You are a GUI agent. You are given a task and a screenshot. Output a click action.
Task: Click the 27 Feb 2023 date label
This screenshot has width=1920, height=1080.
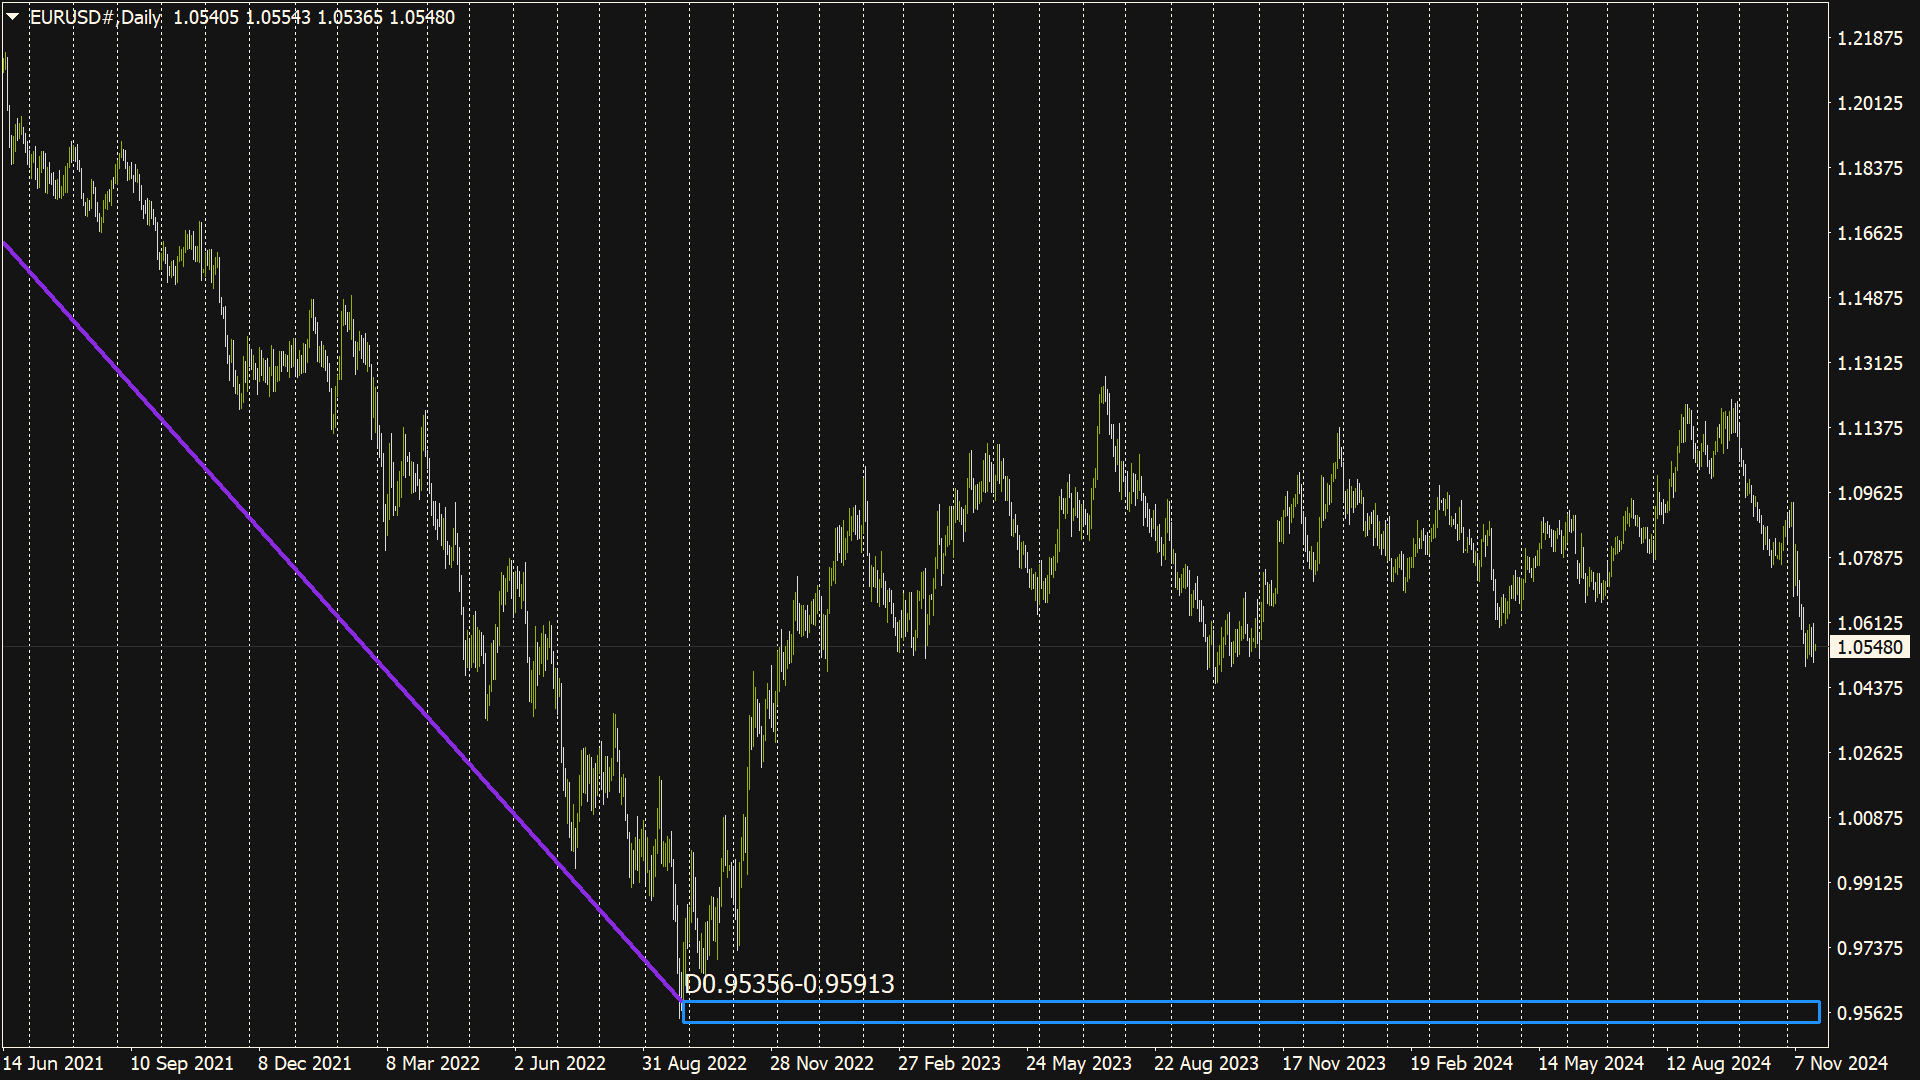click(949, 1063)
